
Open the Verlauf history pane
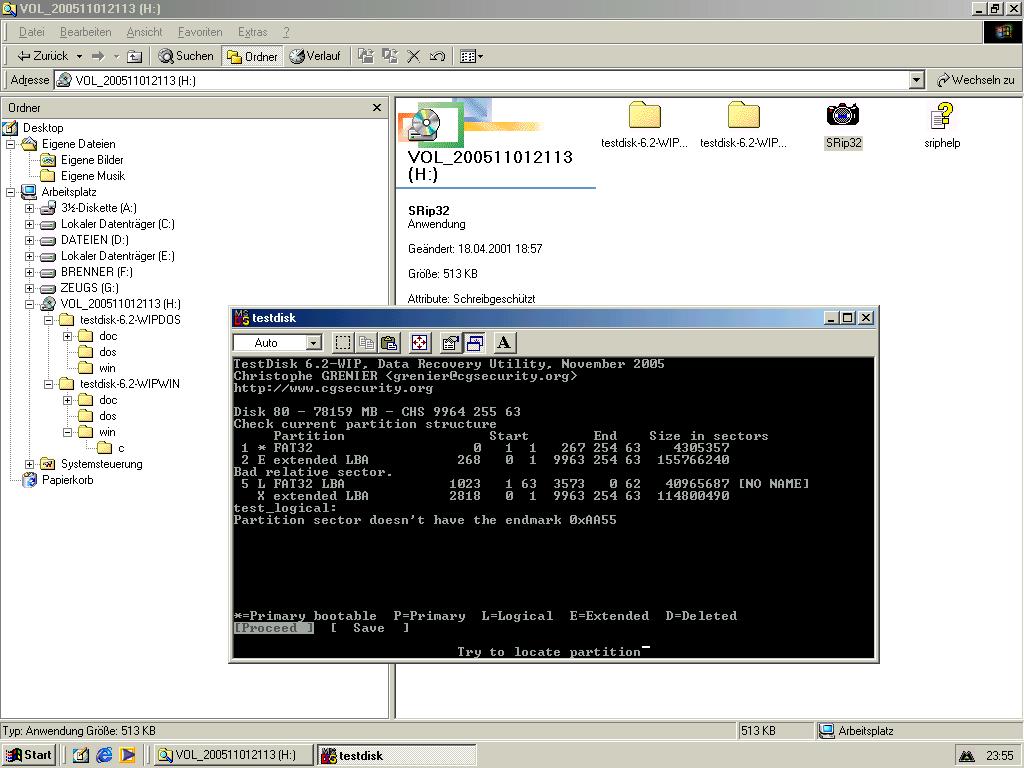click(x=316, y=56)
